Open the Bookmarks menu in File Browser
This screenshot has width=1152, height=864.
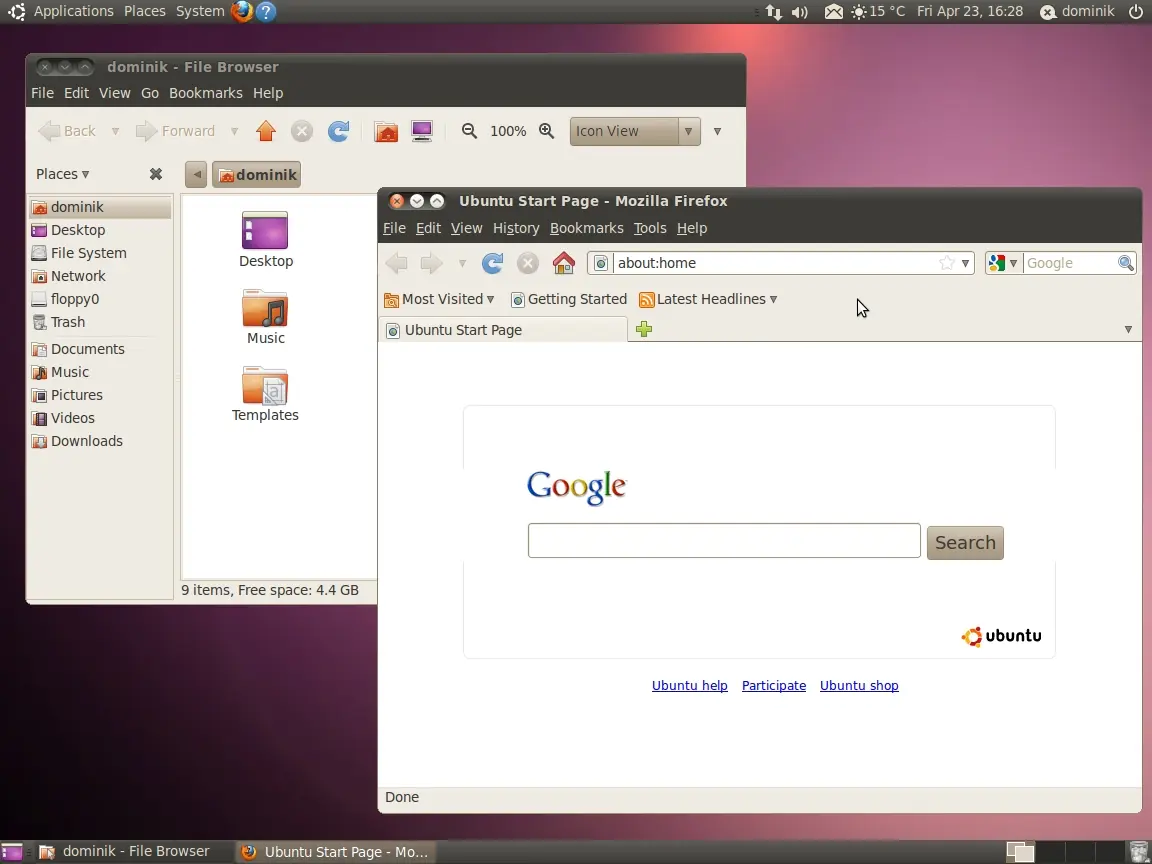pos(206,93)
